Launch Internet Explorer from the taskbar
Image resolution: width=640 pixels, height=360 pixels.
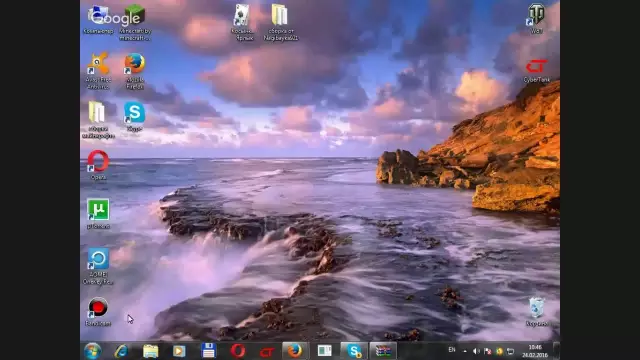(121, 351)
